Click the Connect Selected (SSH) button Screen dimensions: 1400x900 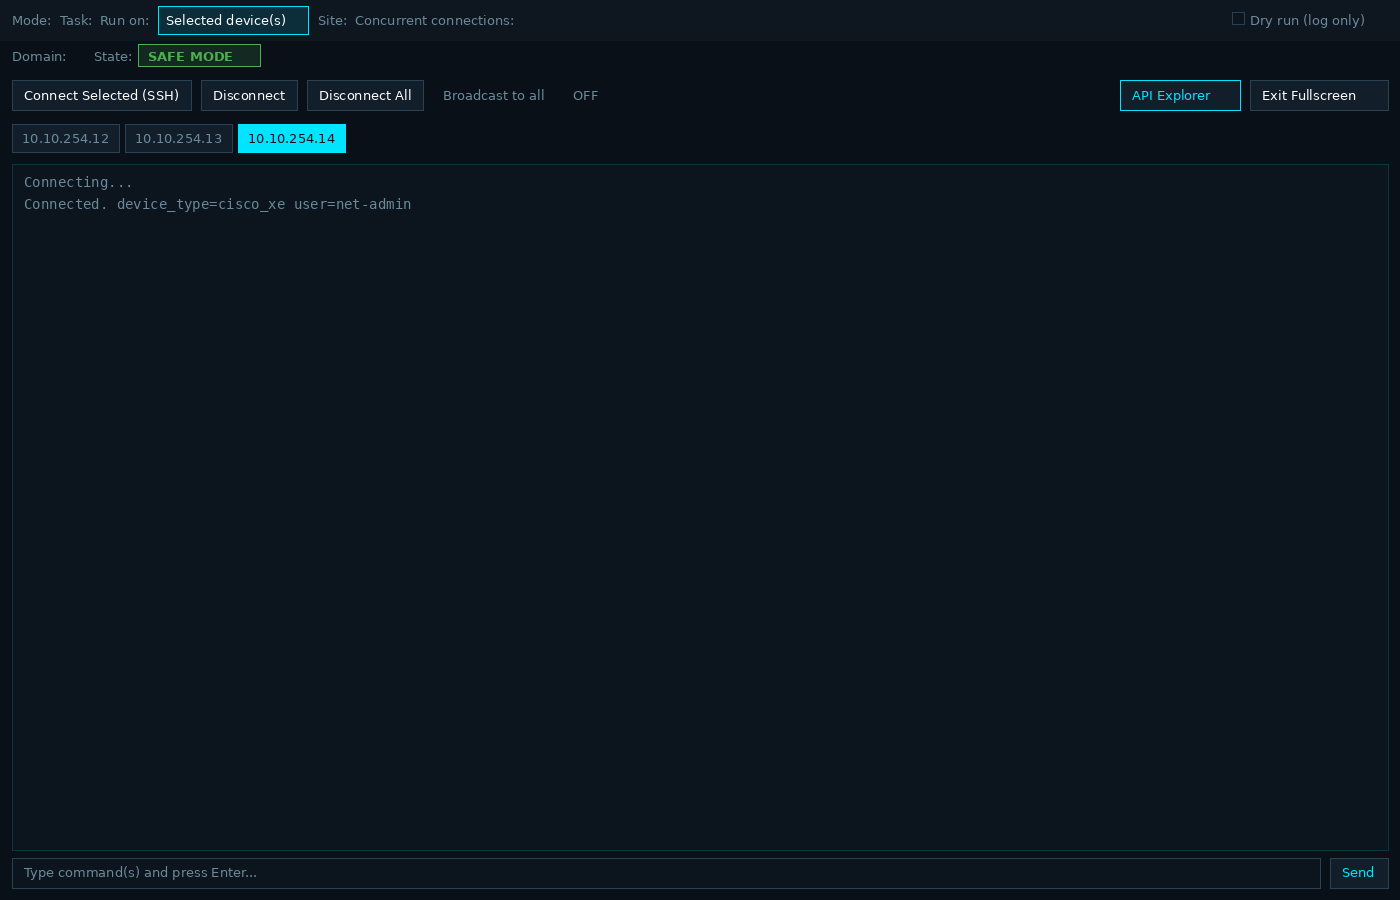[101, 95]
